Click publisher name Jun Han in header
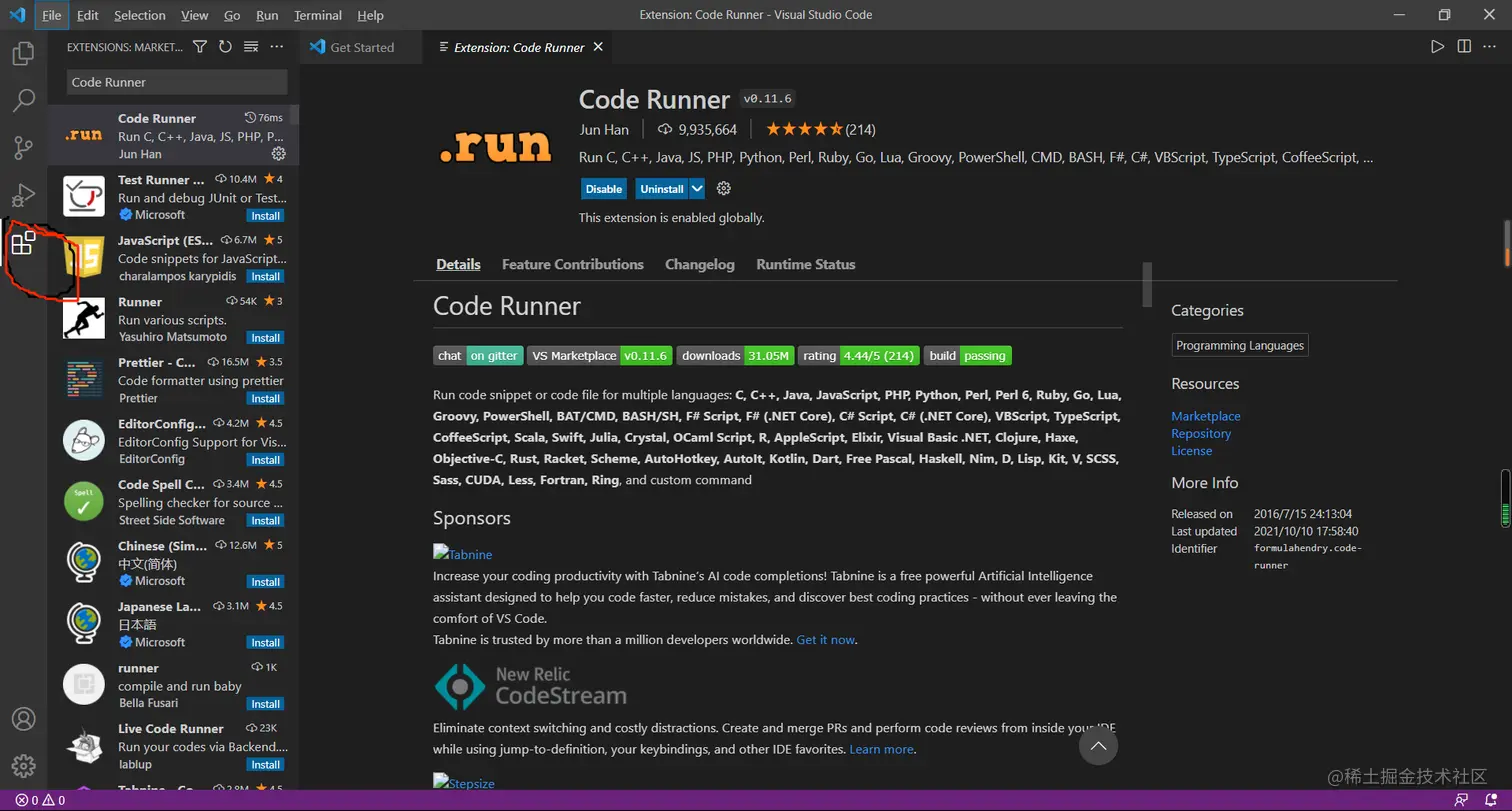 pyautogui.click(x=603, y=129)
